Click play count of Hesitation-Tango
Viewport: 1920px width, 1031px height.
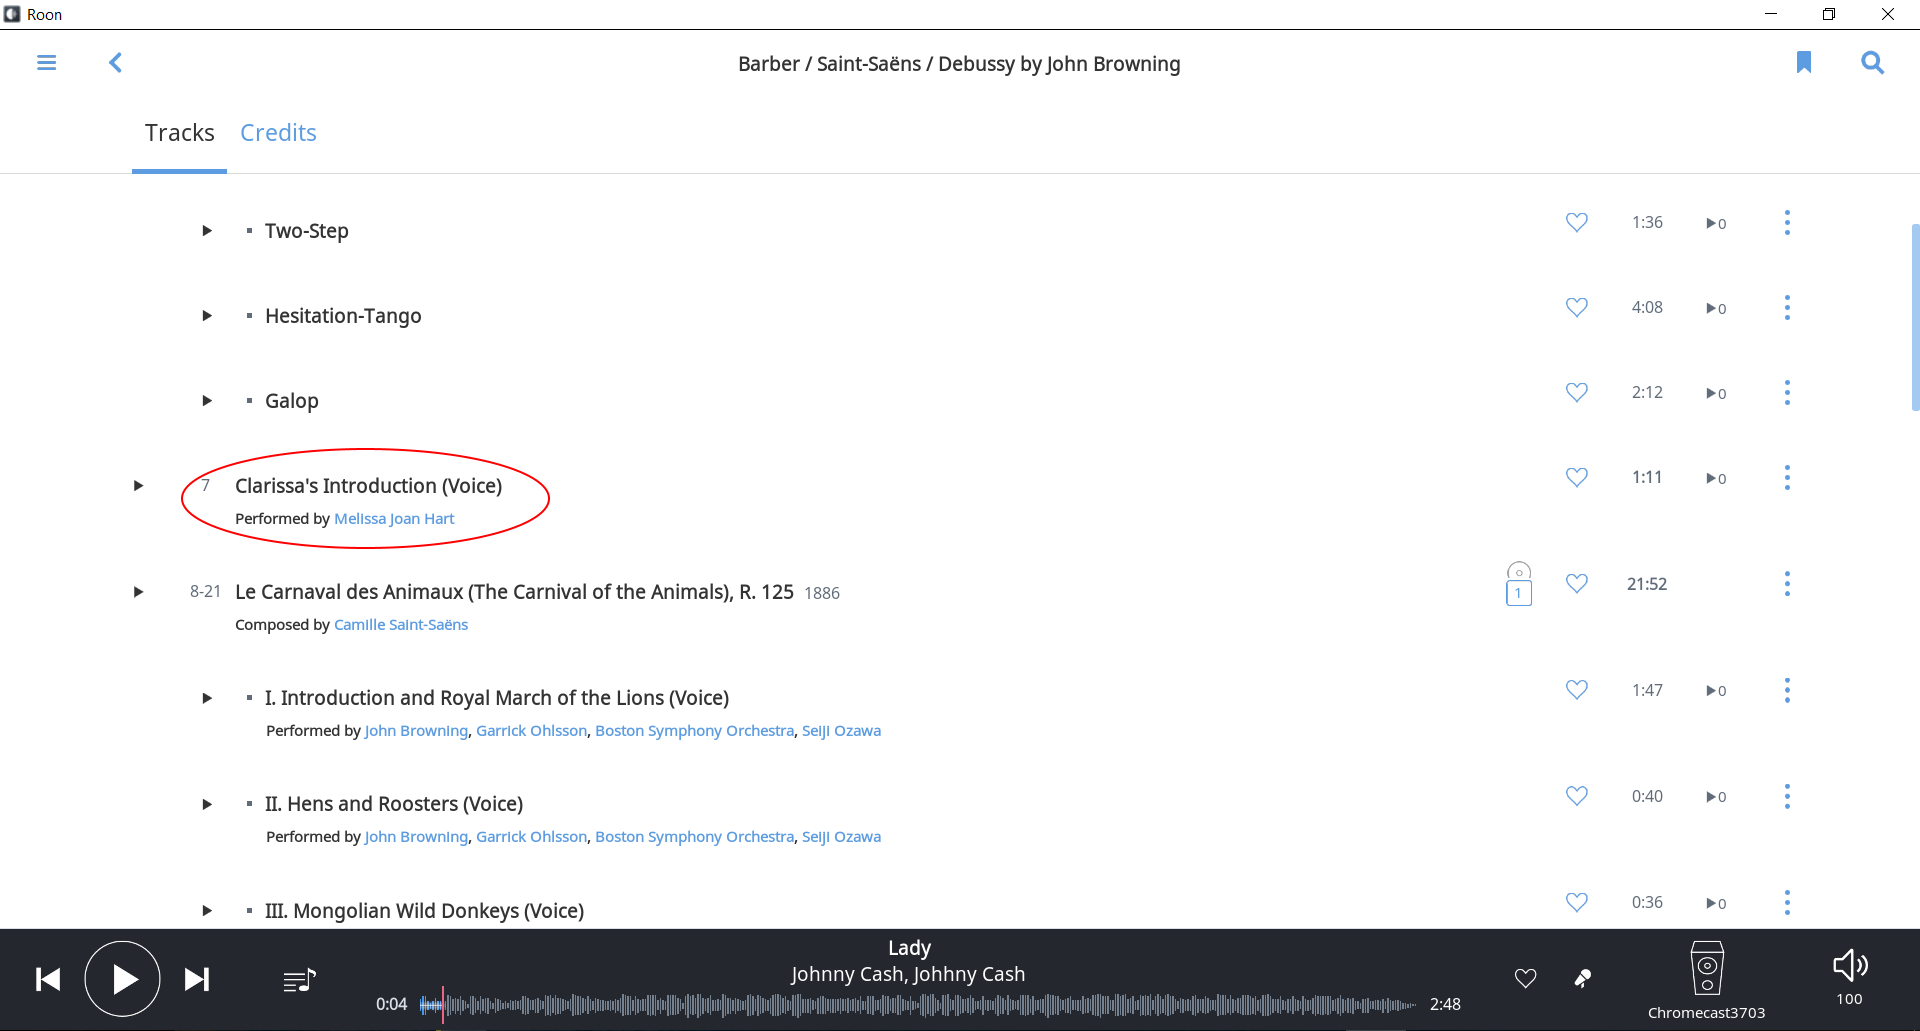[x=1716, y=308]
